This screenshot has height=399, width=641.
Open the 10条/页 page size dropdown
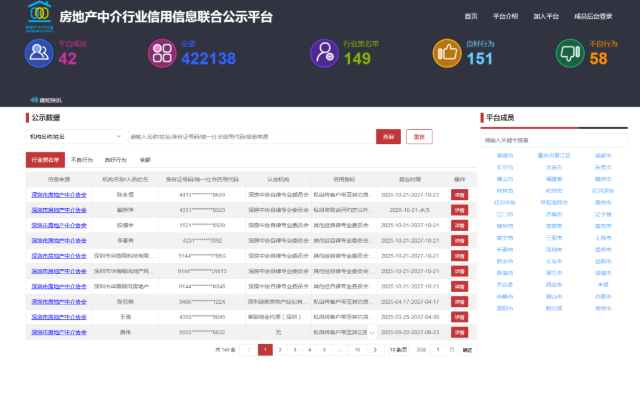tap(398, 350)
